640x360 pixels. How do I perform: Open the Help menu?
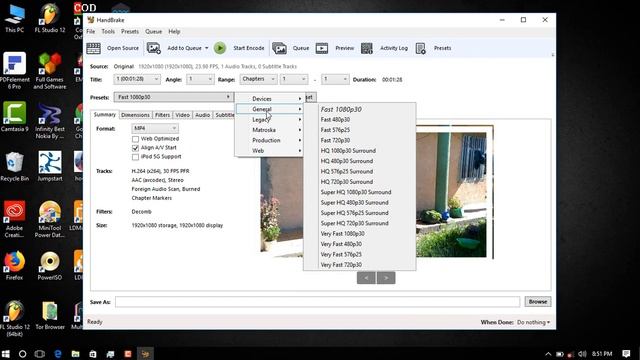[x=174, y=31]
